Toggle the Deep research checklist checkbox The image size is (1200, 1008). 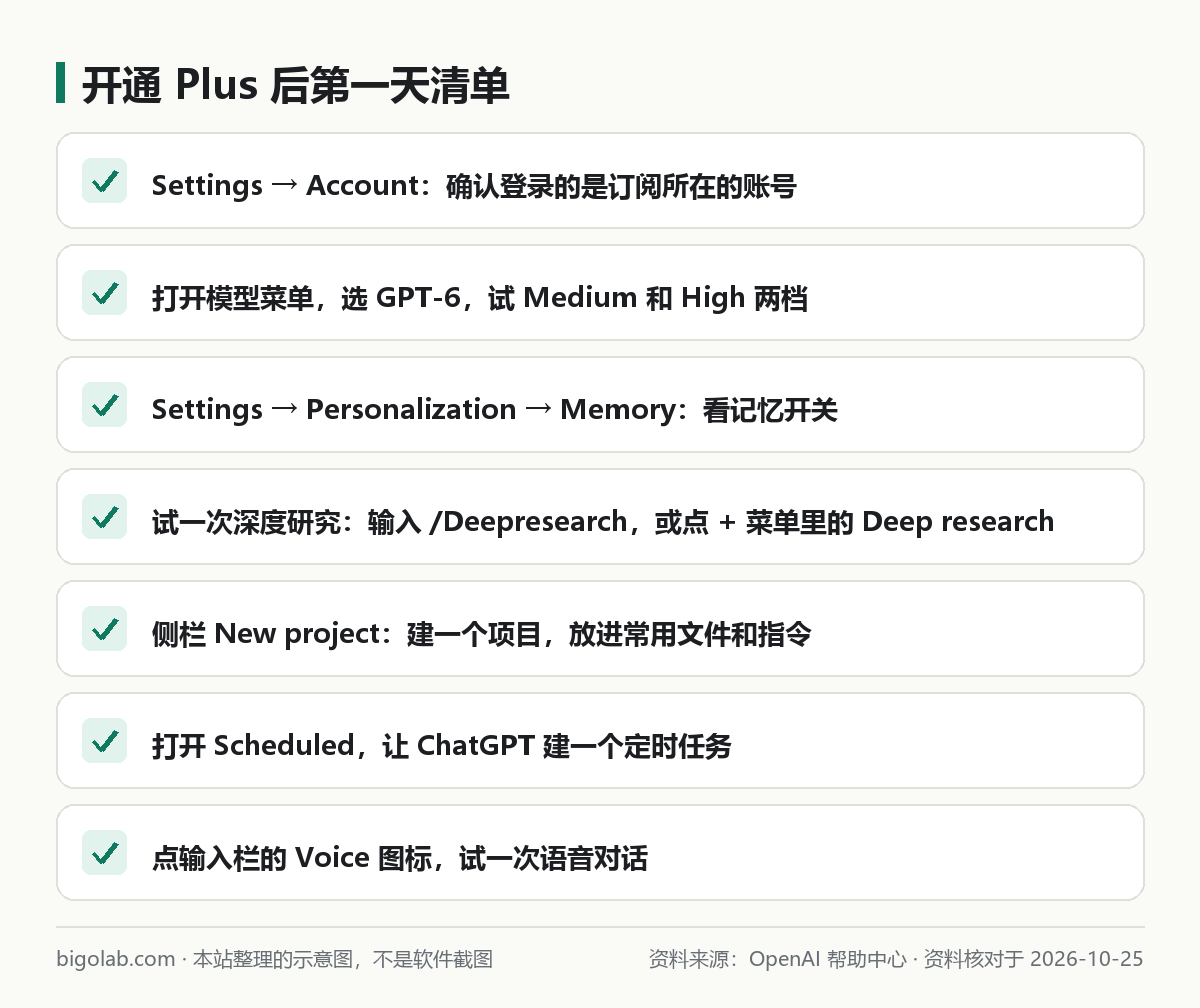point(104,517)
